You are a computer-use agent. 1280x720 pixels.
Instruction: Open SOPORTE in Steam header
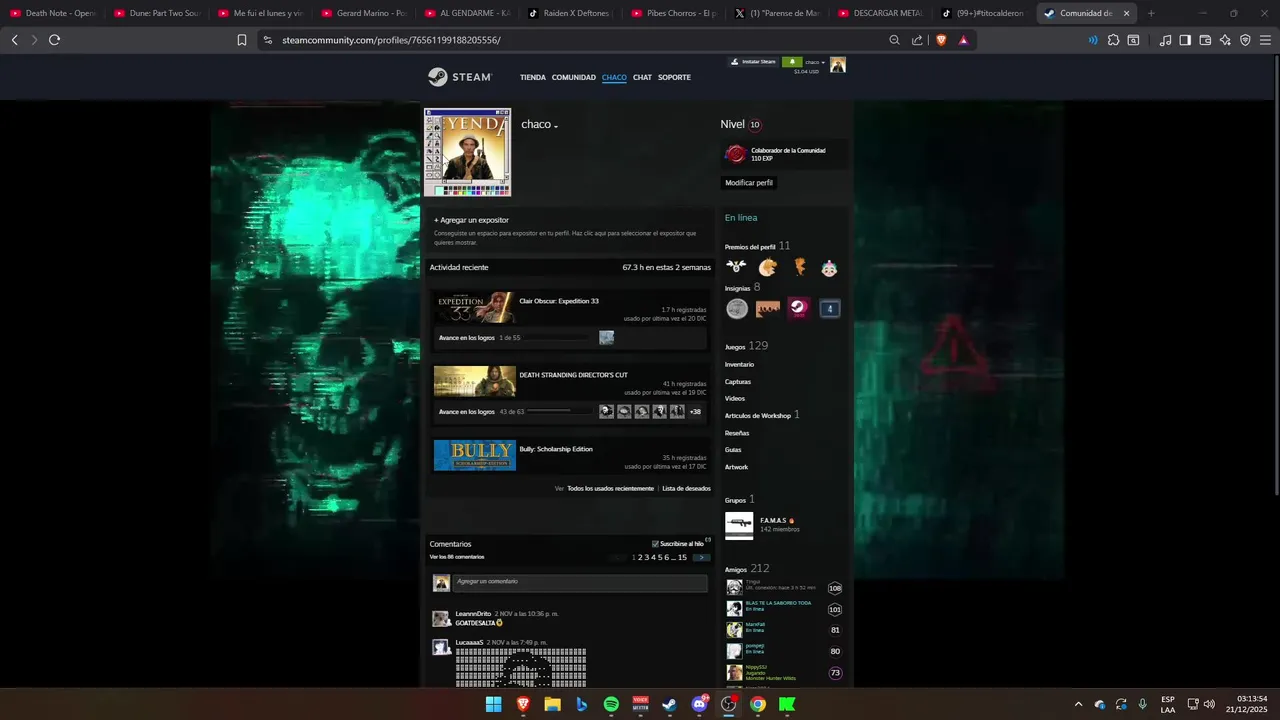(x=674, y=77)
